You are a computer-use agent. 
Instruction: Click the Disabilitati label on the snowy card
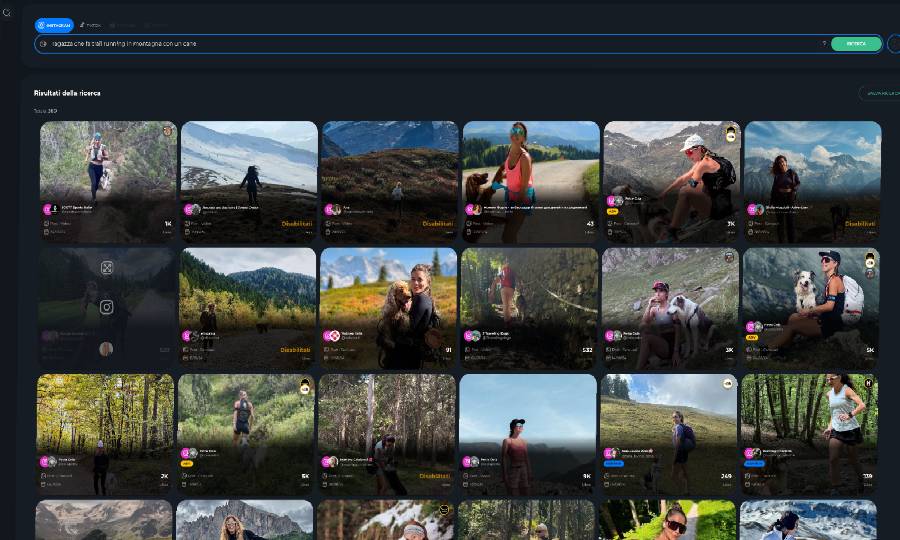tap(297, 224)
